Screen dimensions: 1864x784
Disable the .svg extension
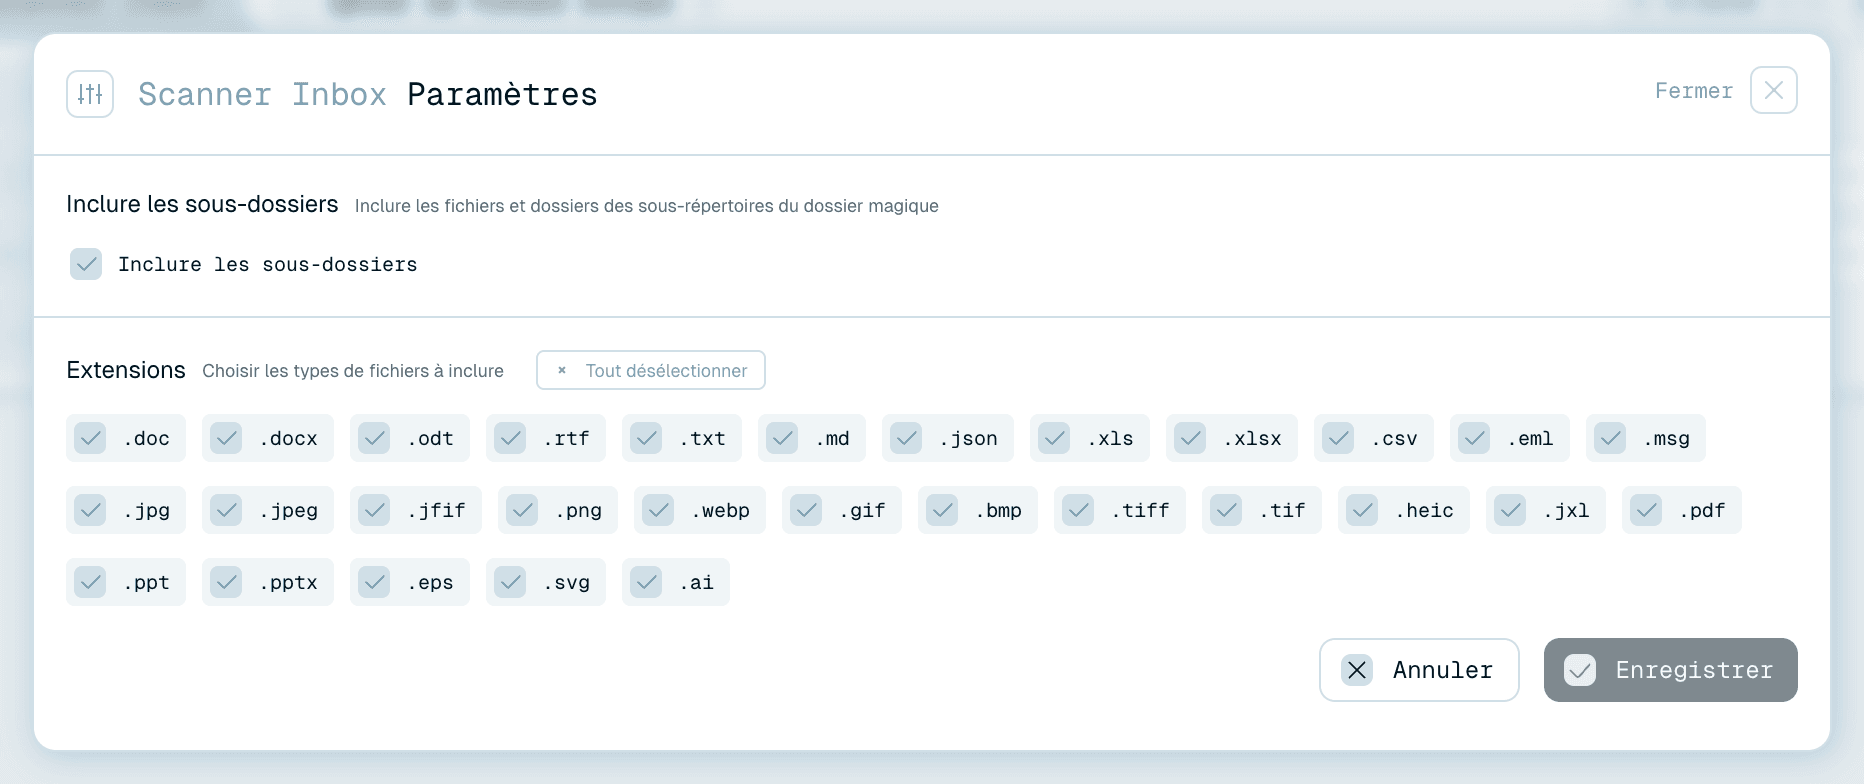point(510,582)
